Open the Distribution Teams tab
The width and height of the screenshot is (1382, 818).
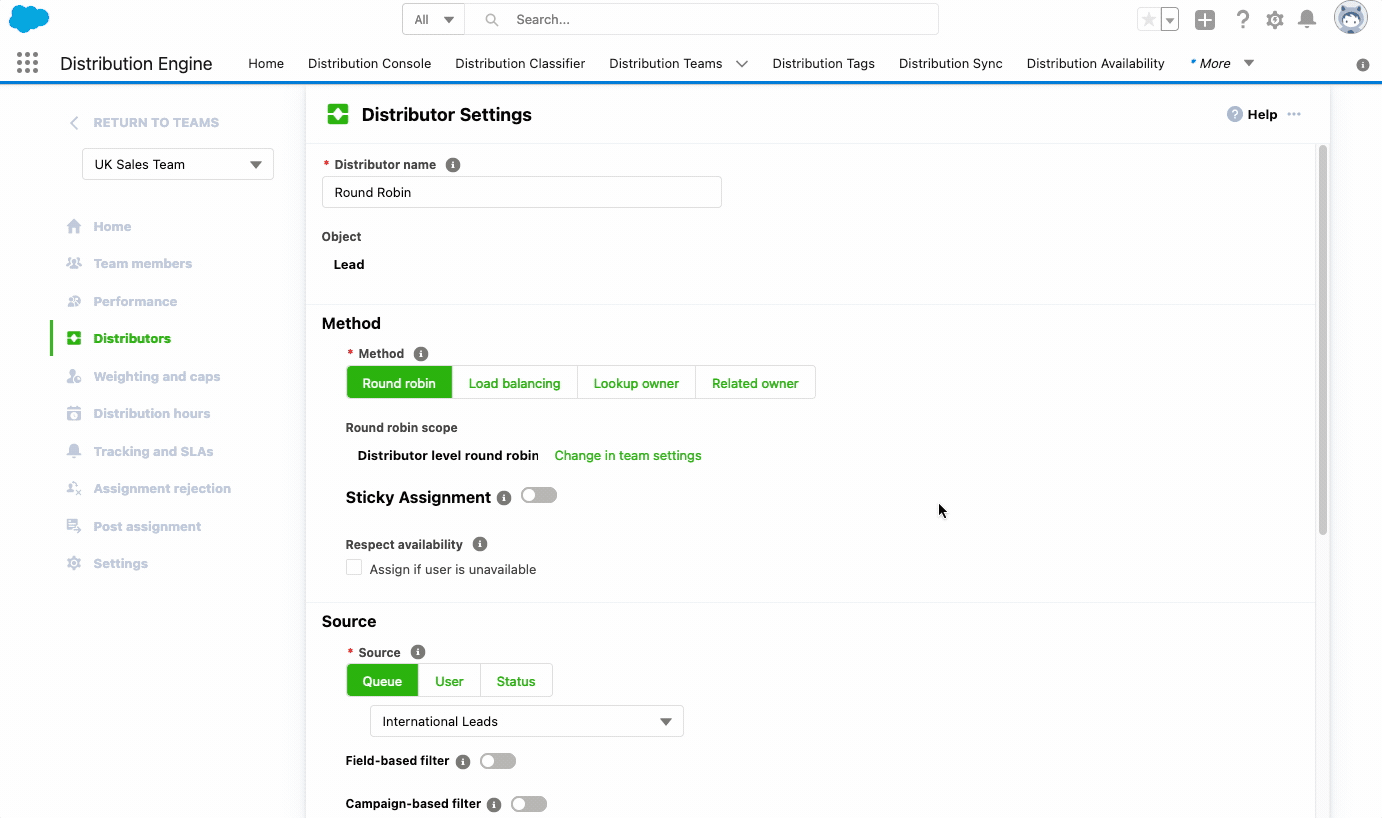click(666, 63)
